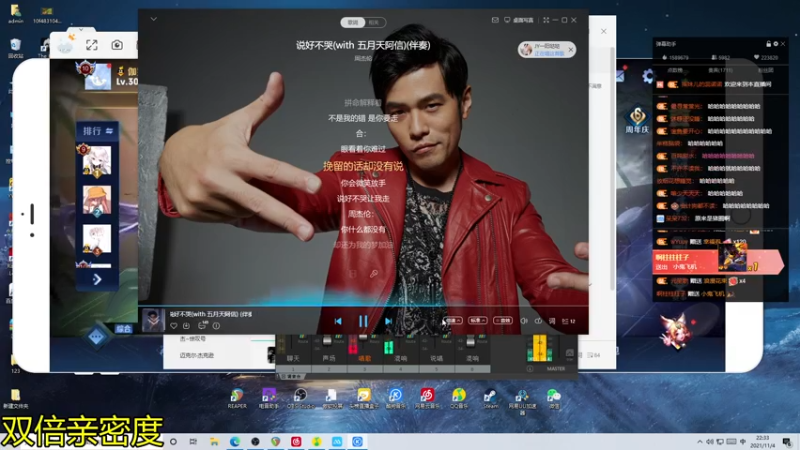Image resolution: width=800 pixels, height=450 pixels.
Task: Open settings gear in the game window
Action: pos(648,77)
